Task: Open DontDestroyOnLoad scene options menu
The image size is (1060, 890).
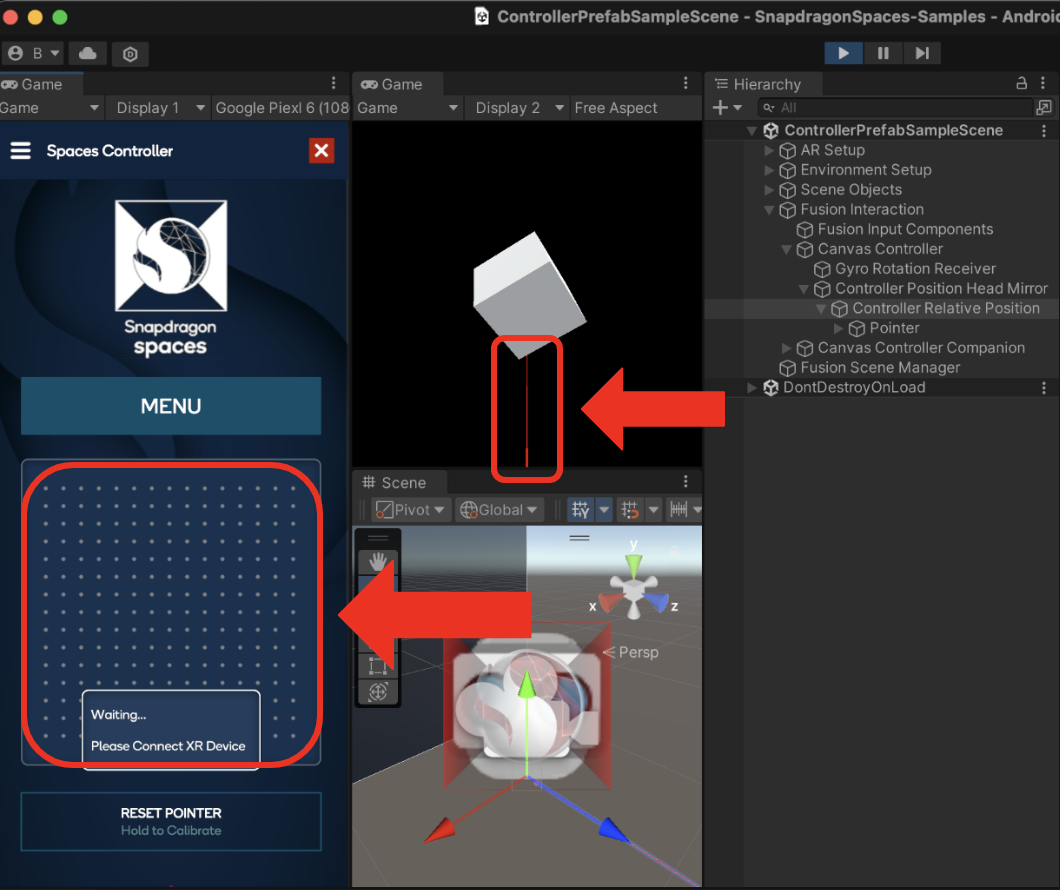Action: coord(1044,387)
